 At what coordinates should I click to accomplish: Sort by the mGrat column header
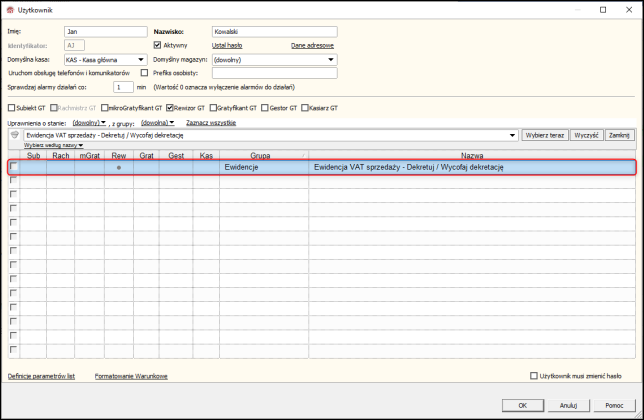(90, 156)
